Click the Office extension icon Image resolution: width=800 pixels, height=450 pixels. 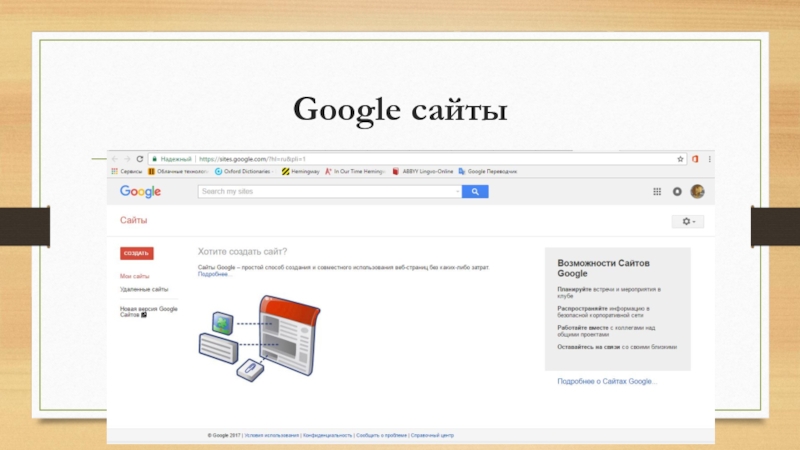(695, 159)
